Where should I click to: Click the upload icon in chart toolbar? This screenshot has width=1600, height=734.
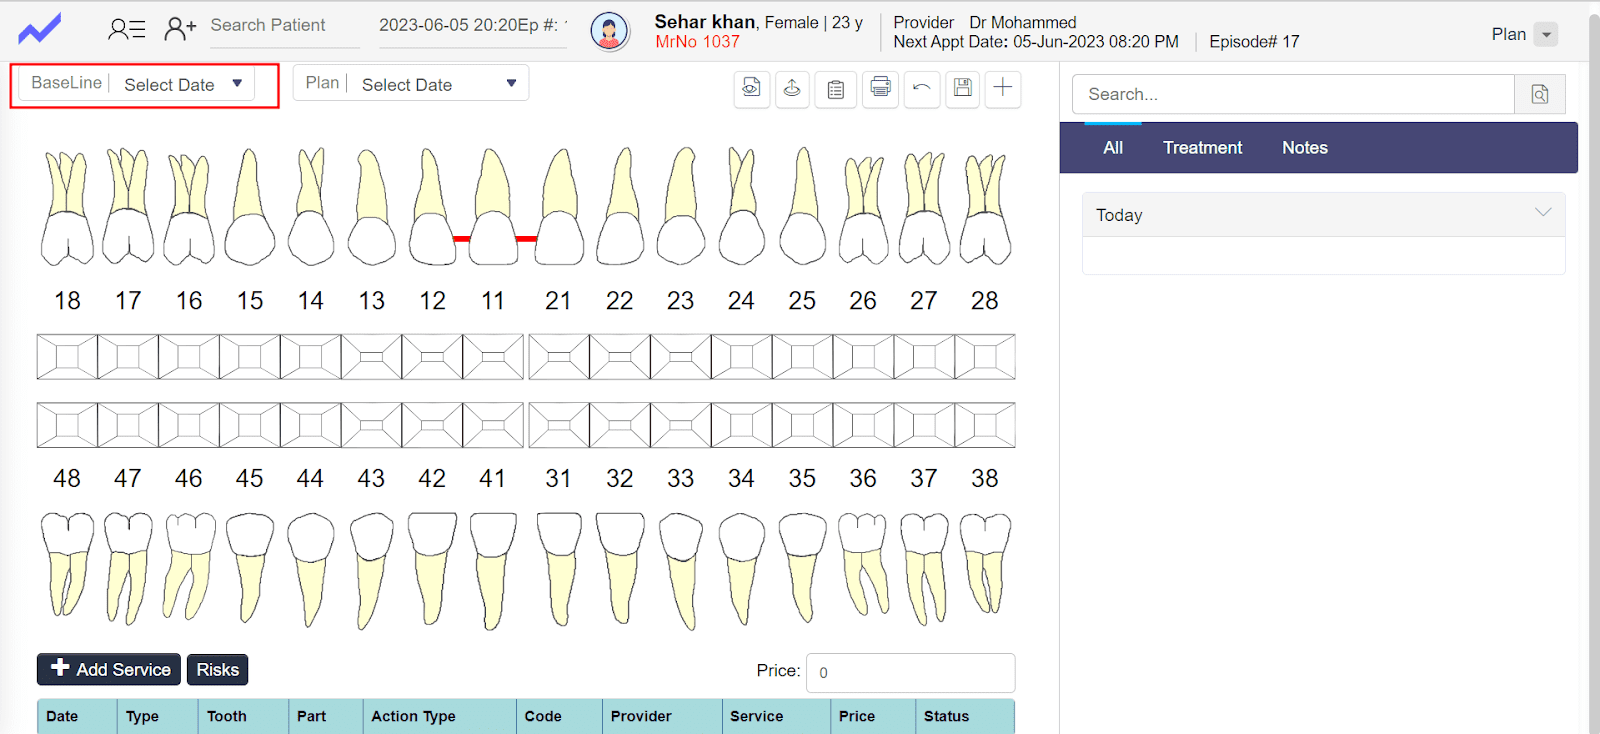(x=792, y=88)
